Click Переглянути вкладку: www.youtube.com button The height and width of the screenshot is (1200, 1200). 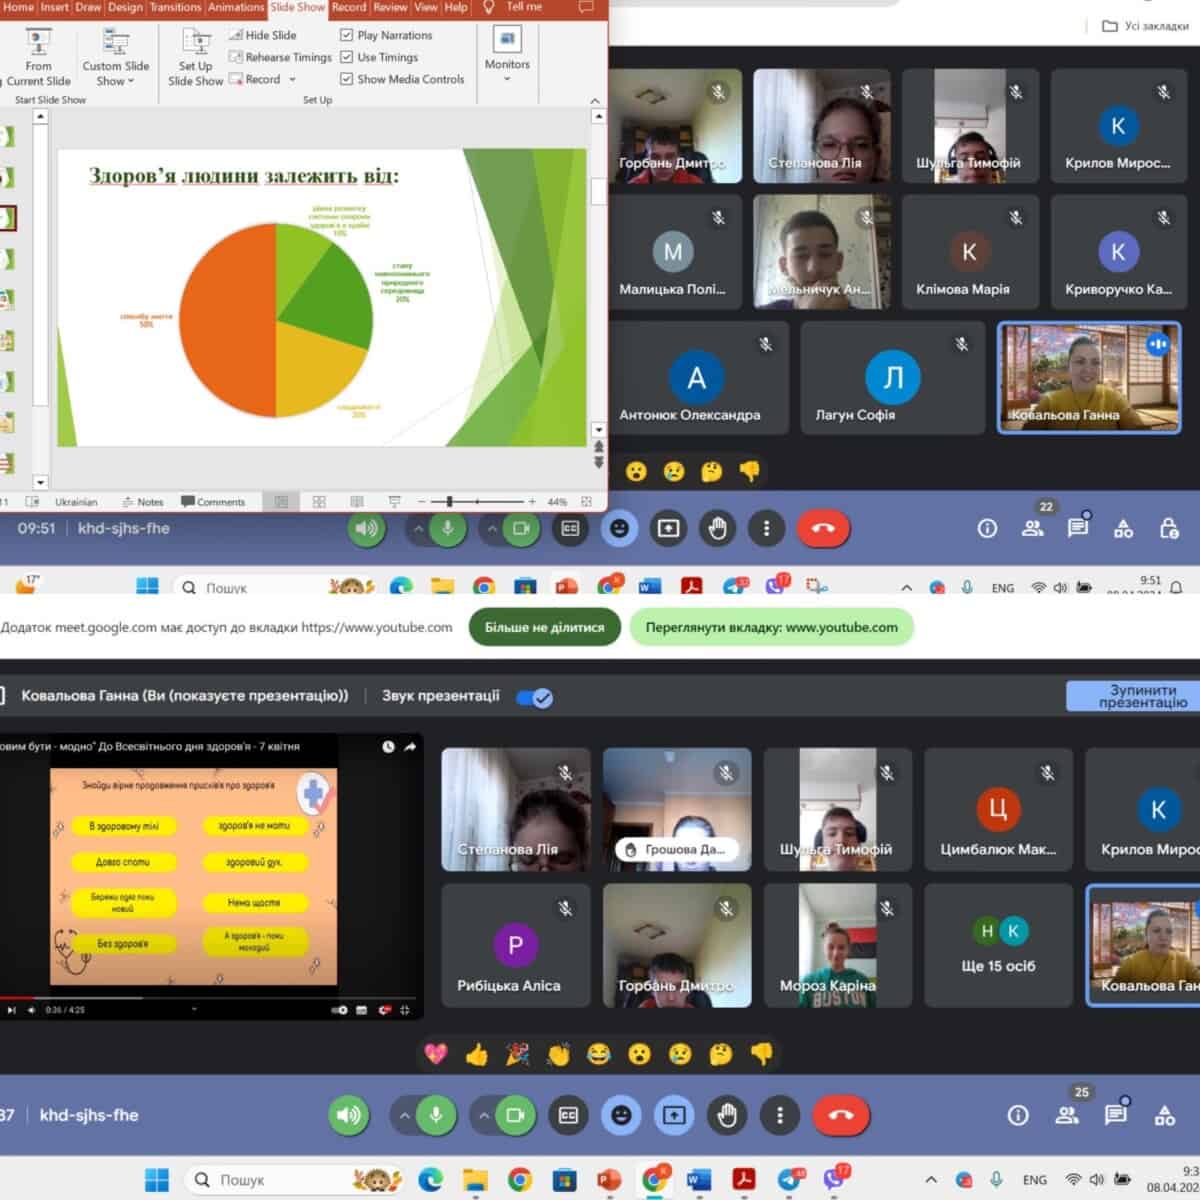click(x=772, y=627)
